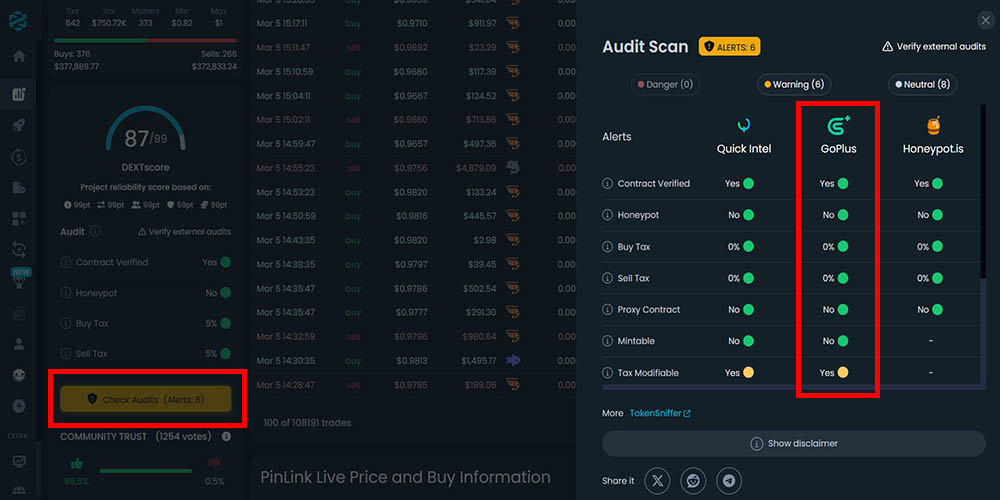Click info icon for Mintable row
This screenshot has width=1000, height=500.
pyautogui.click(x=607, y=341)
